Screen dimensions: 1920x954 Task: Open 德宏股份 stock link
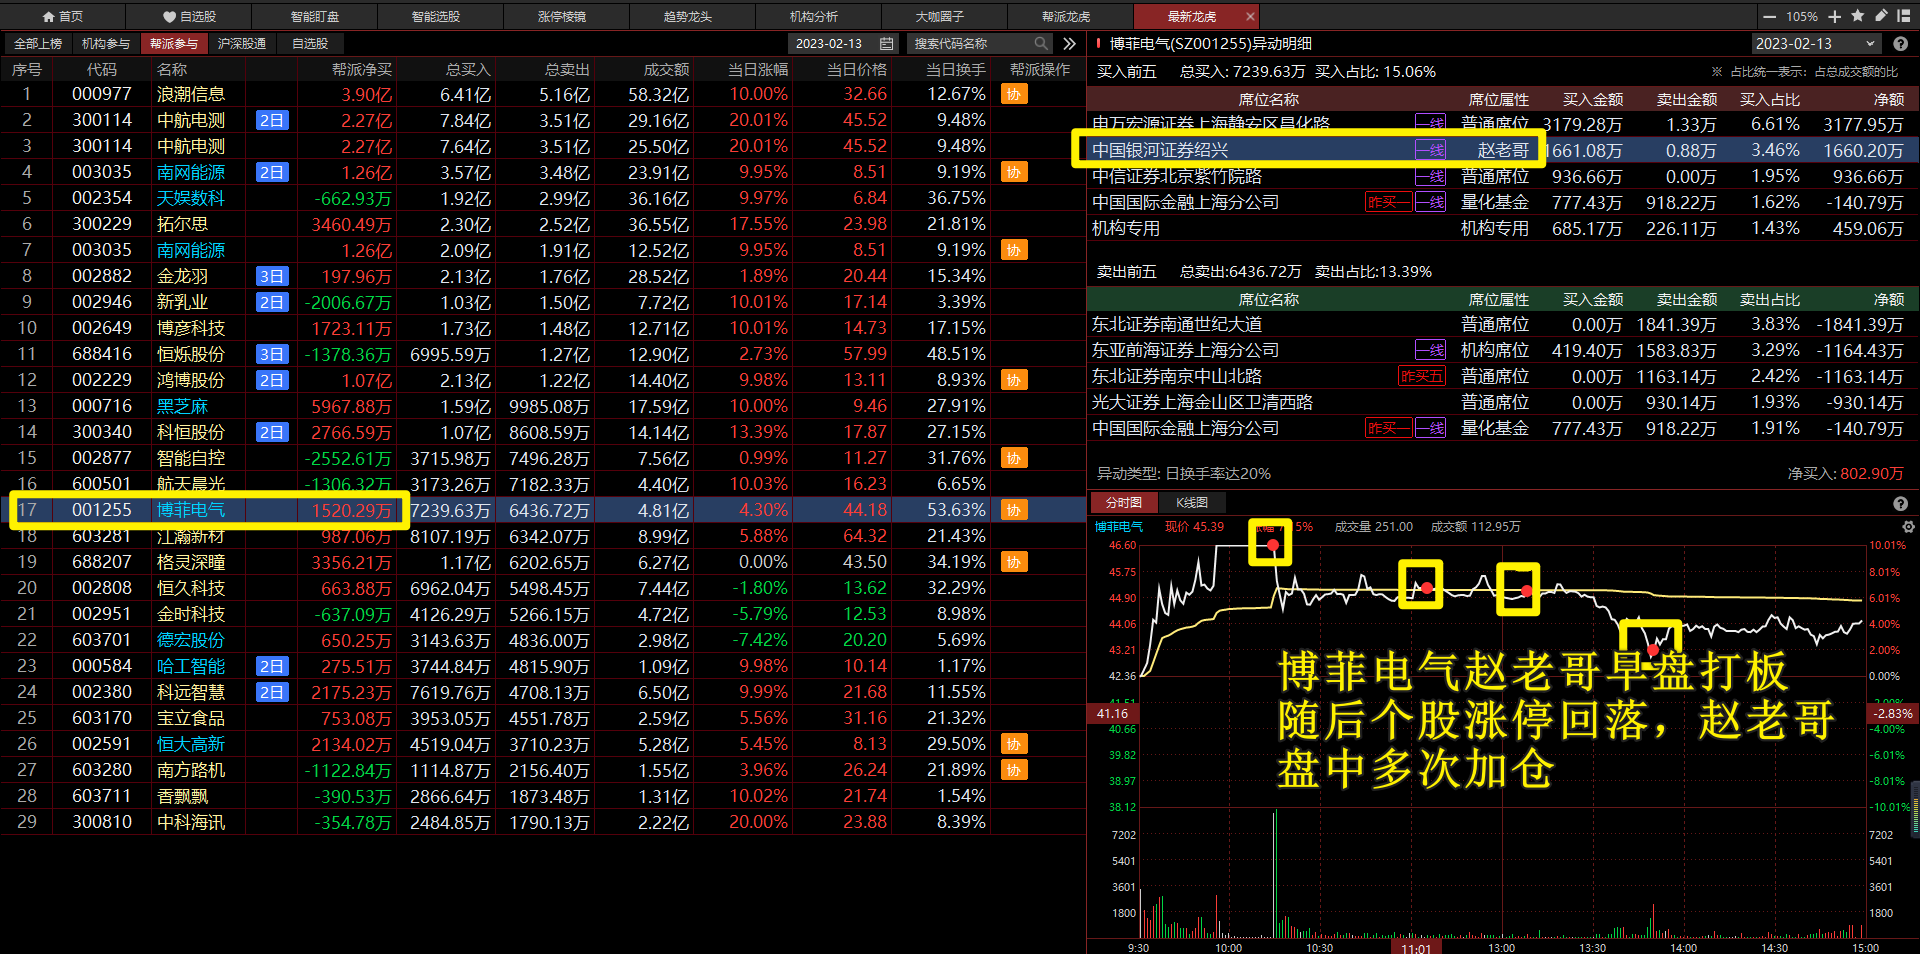click(x=191, y=640)
